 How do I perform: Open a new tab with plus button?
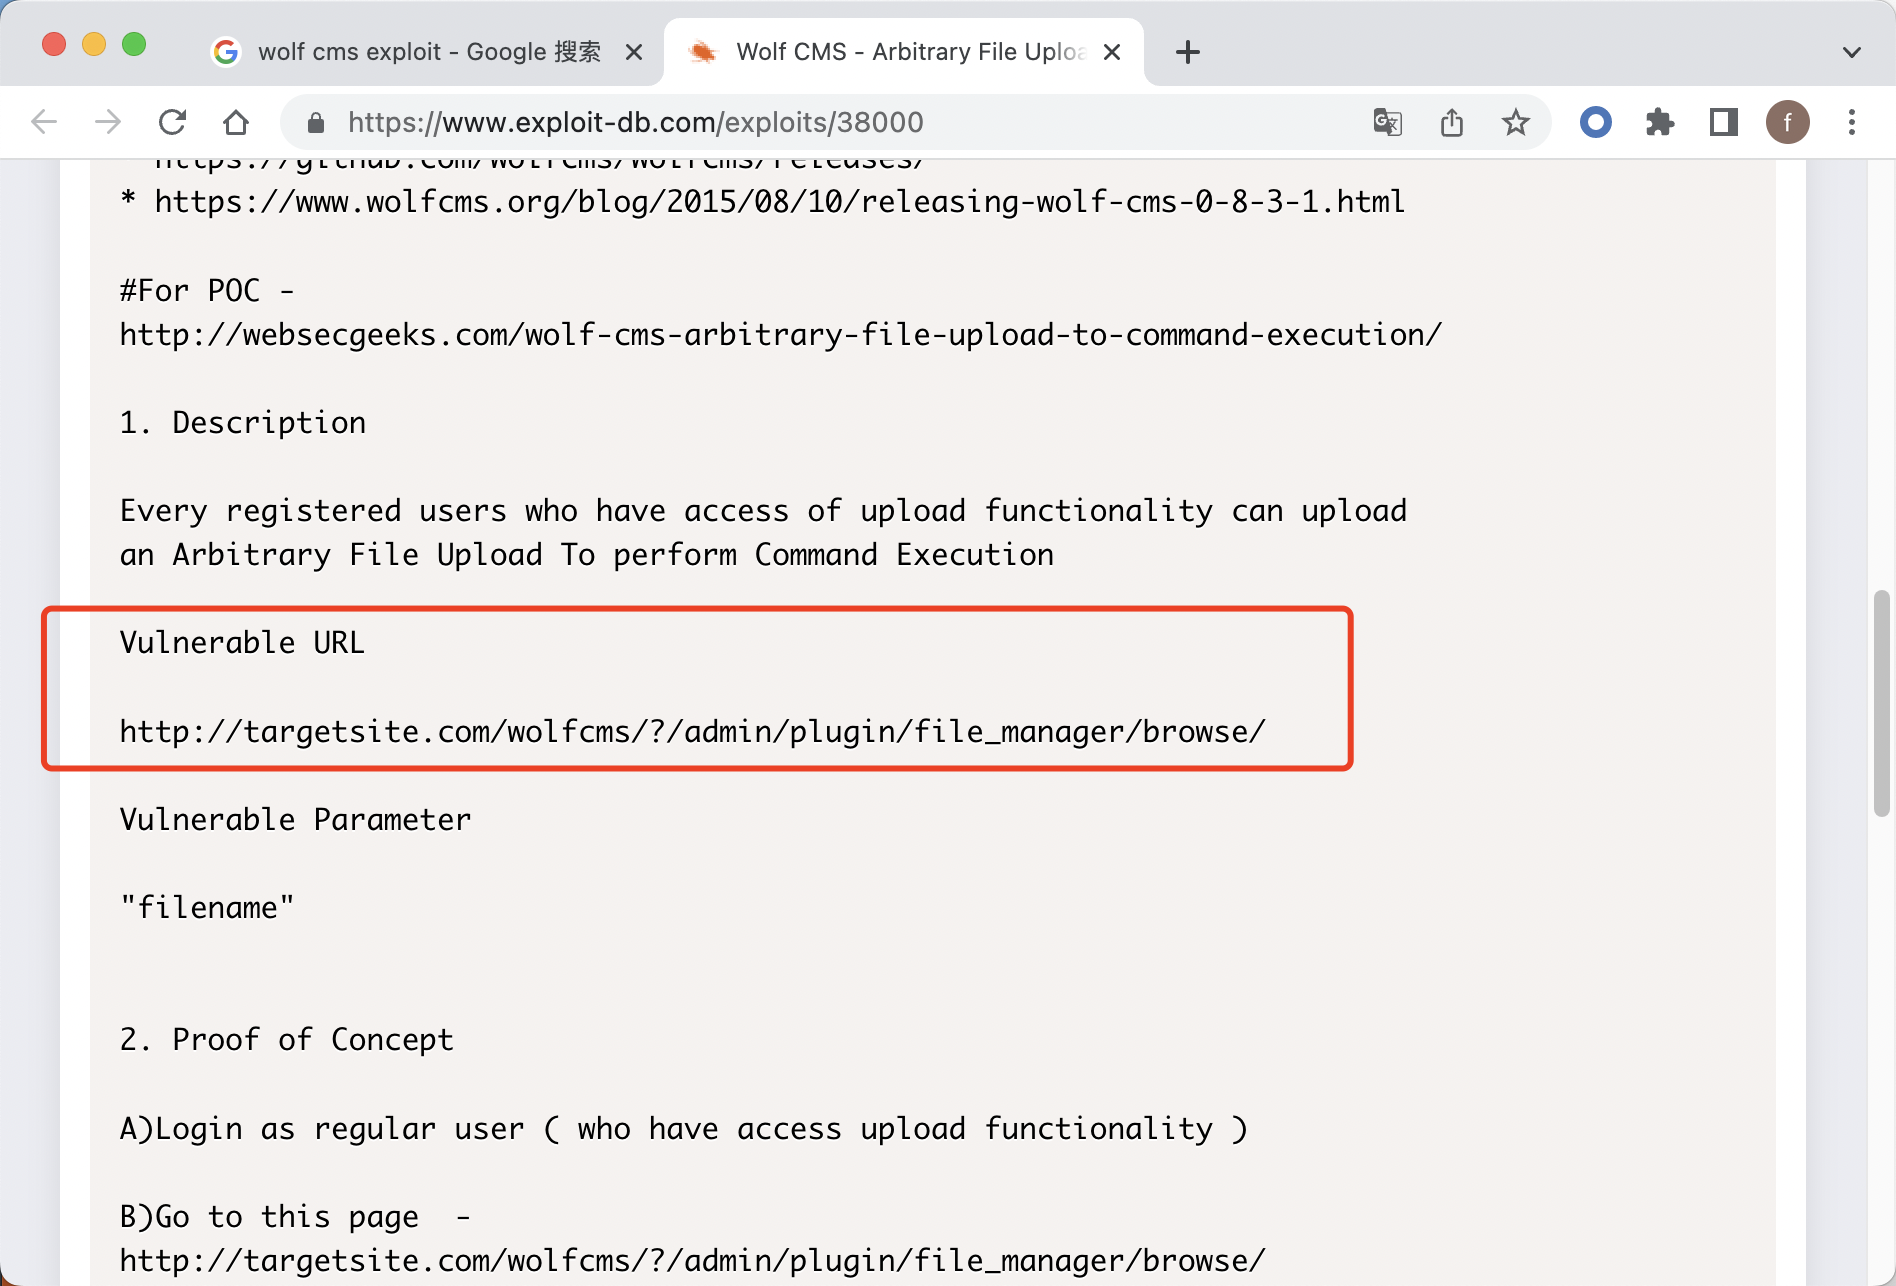[x=1187, y=52]
